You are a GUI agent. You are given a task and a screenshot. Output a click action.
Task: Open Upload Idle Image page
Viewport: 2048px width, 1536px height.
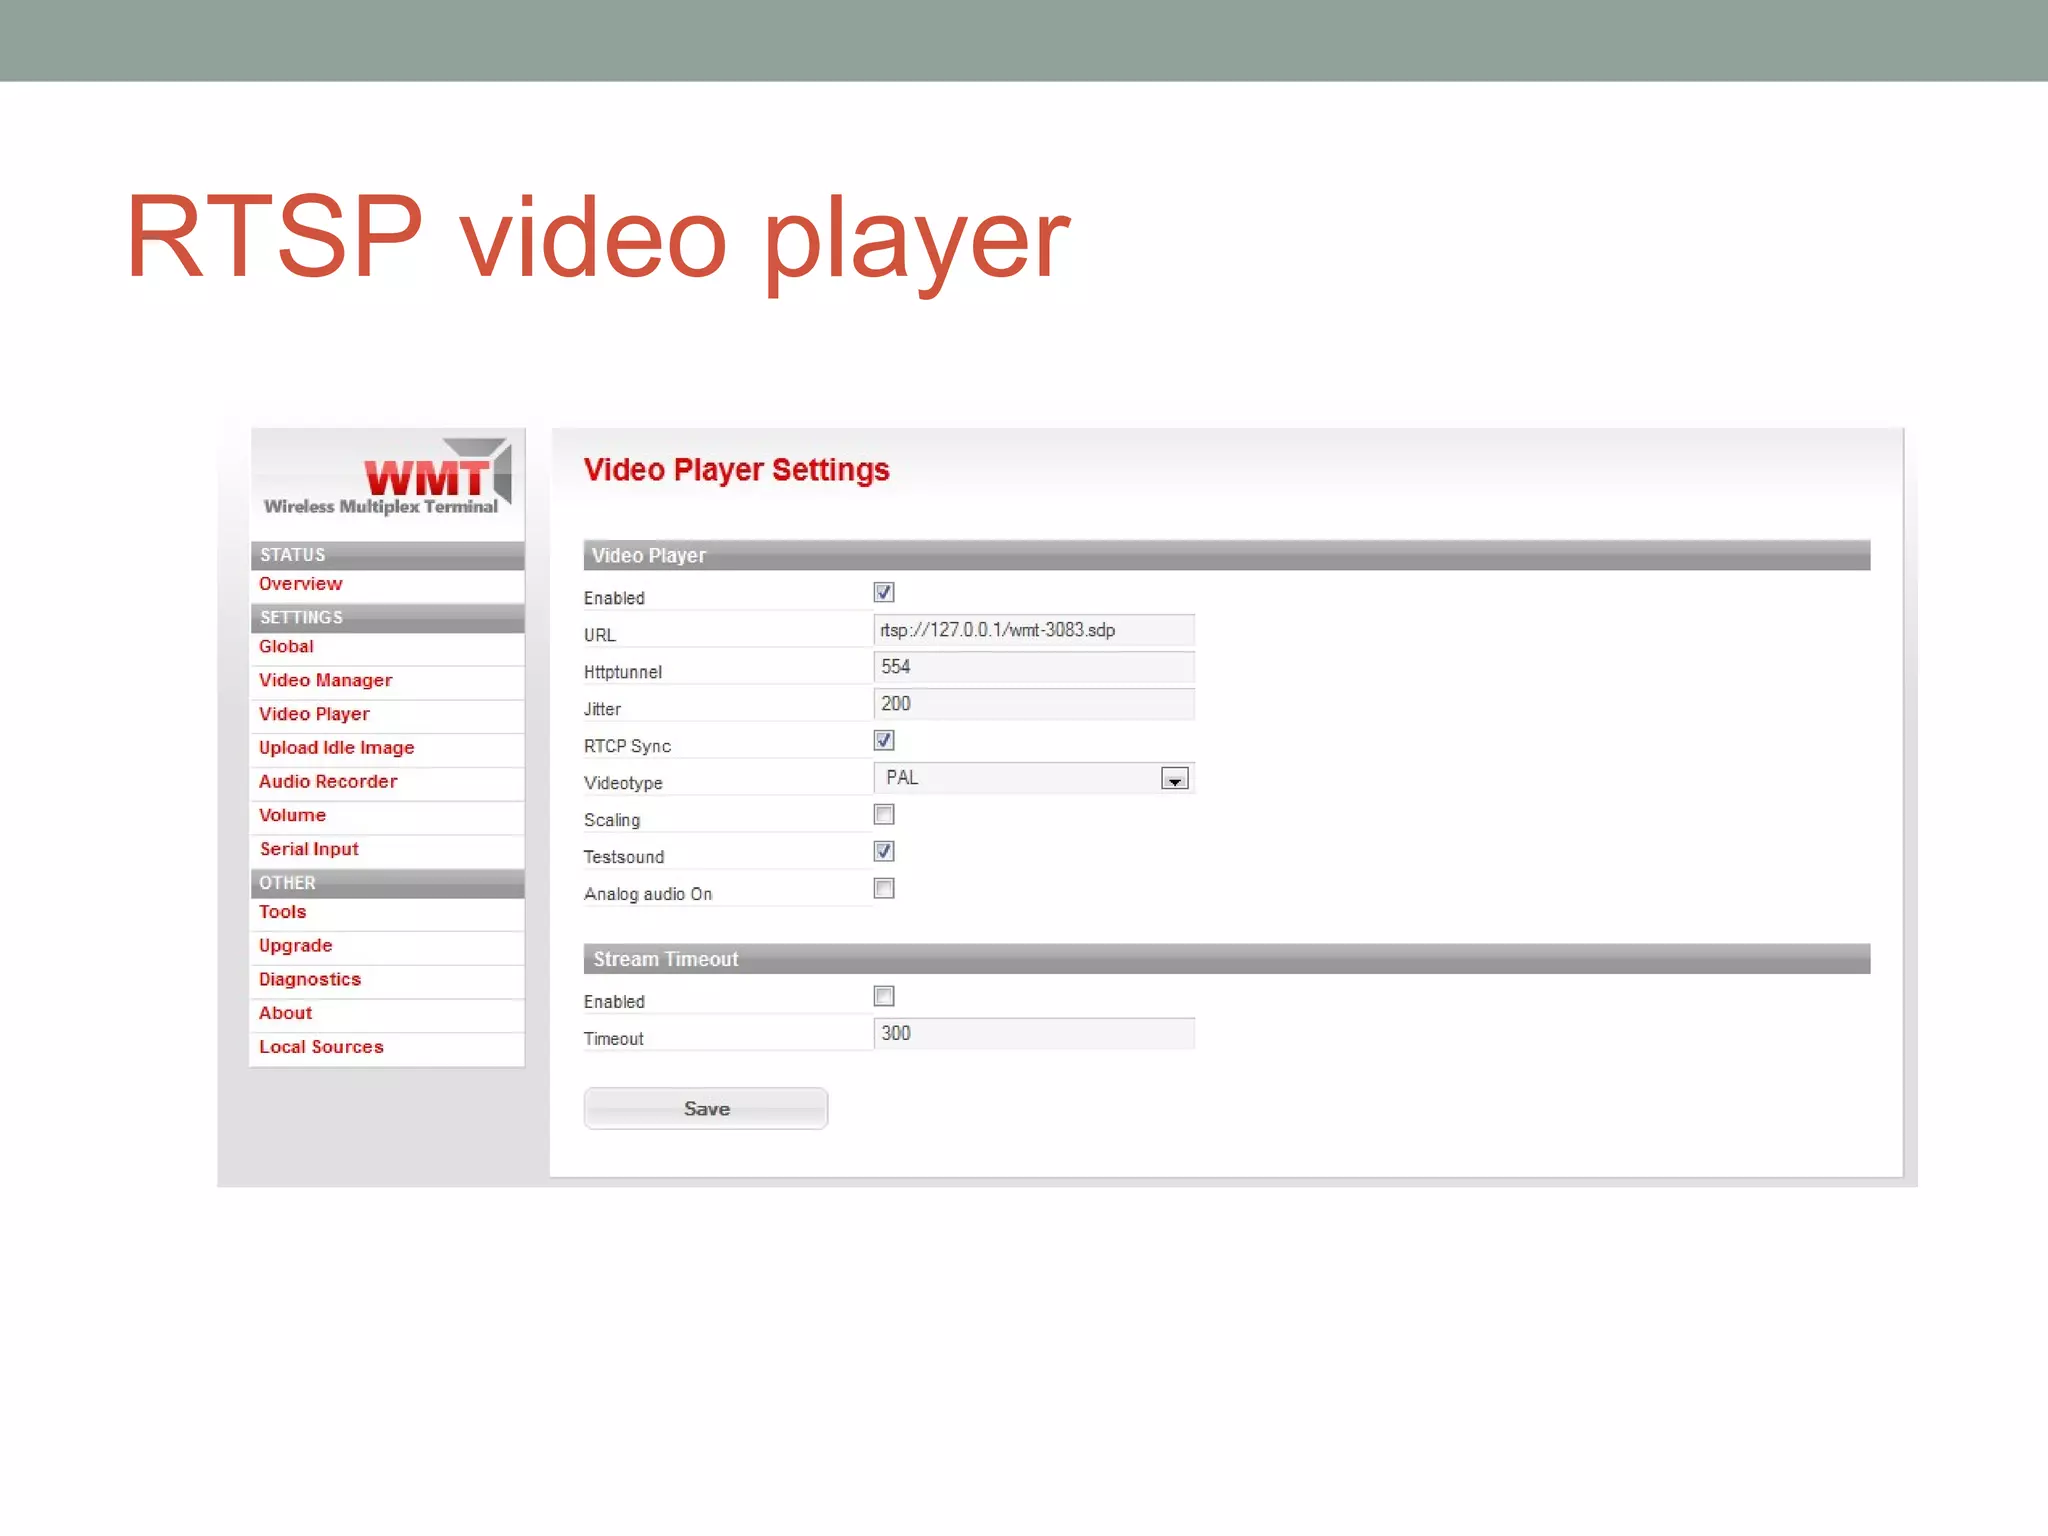[336, 748]
